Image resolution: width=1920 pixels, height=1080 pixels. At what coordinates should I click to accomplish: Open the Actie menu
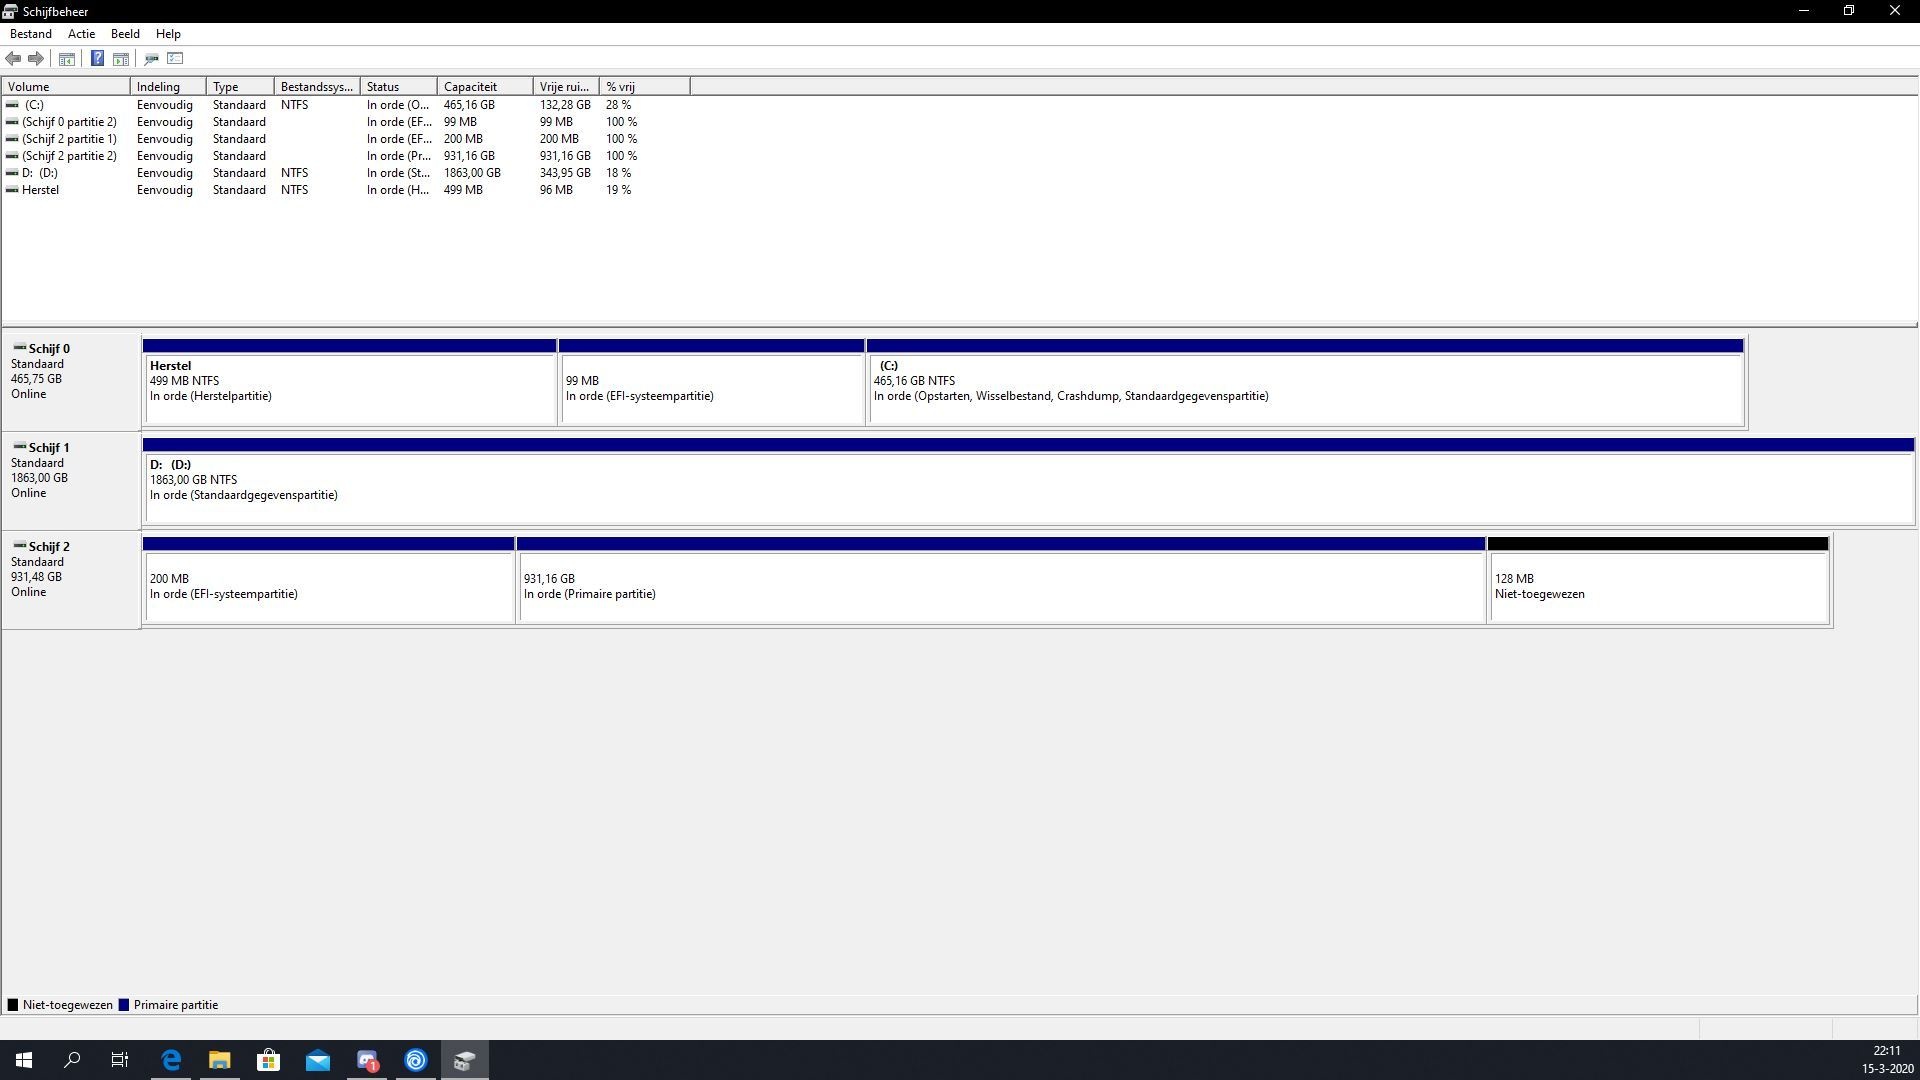coord(81,34)
